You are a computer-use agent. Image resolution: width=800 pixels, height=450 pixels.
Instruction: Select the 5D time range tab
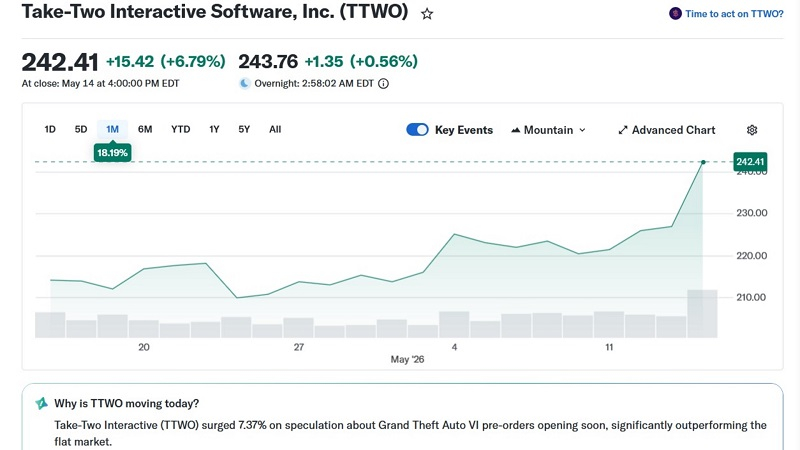[x=81, y=129]
